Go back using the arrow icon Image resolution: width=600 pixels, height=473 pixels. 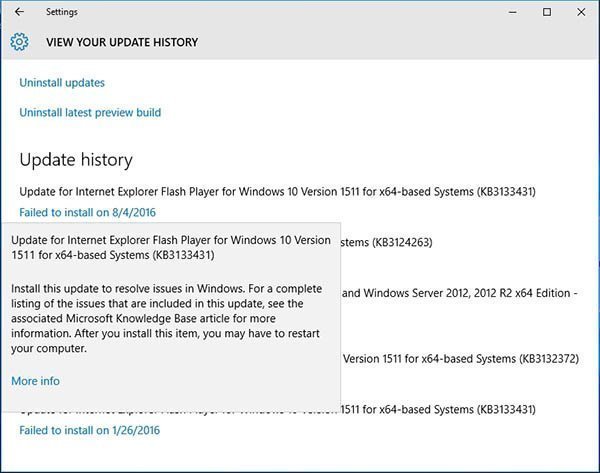(19, 12)
